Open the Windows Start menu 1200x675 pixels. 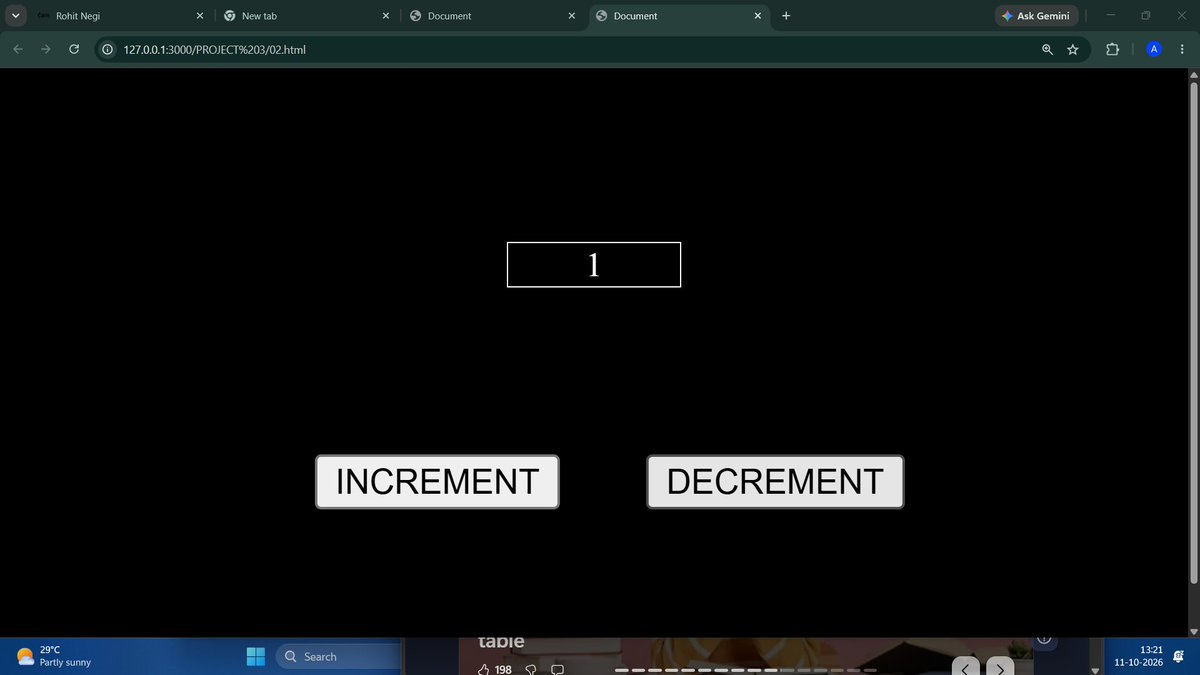[x=256, y=656]
